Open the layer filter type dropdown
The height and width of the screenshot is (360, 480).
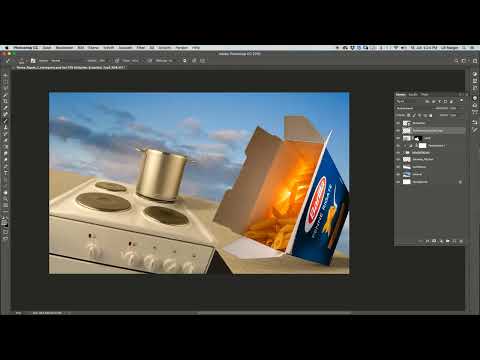point(409,101)
